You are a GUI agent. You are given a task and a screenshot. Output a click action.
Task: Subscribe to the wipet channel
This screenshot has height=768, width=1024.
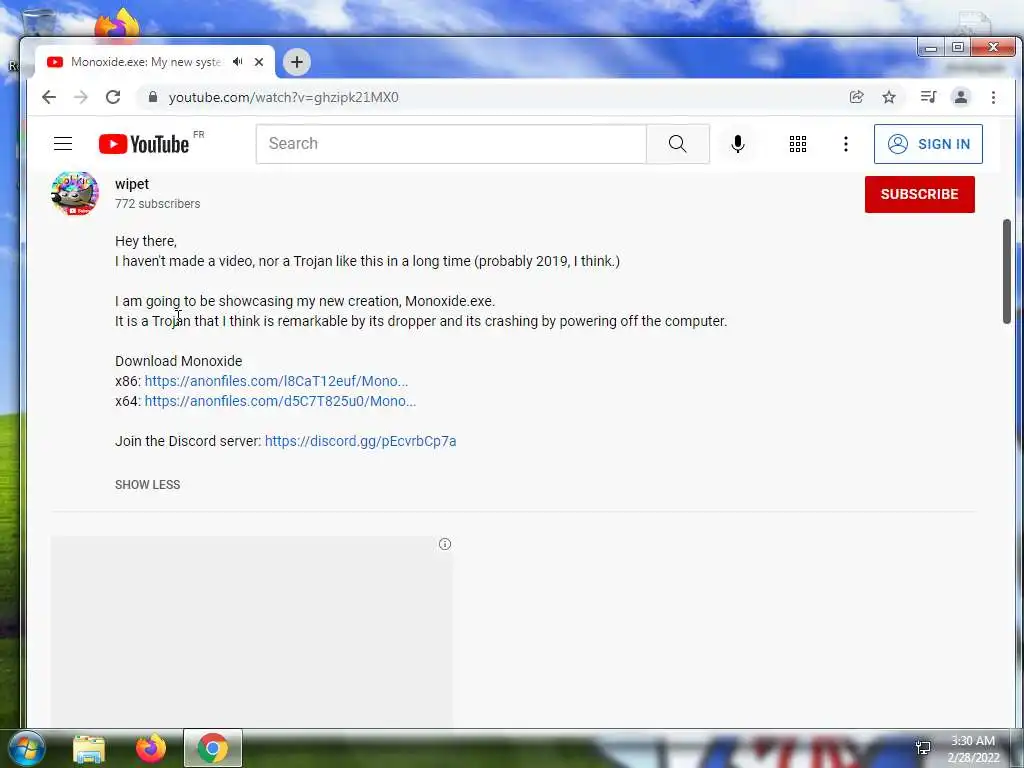point(920,194)
